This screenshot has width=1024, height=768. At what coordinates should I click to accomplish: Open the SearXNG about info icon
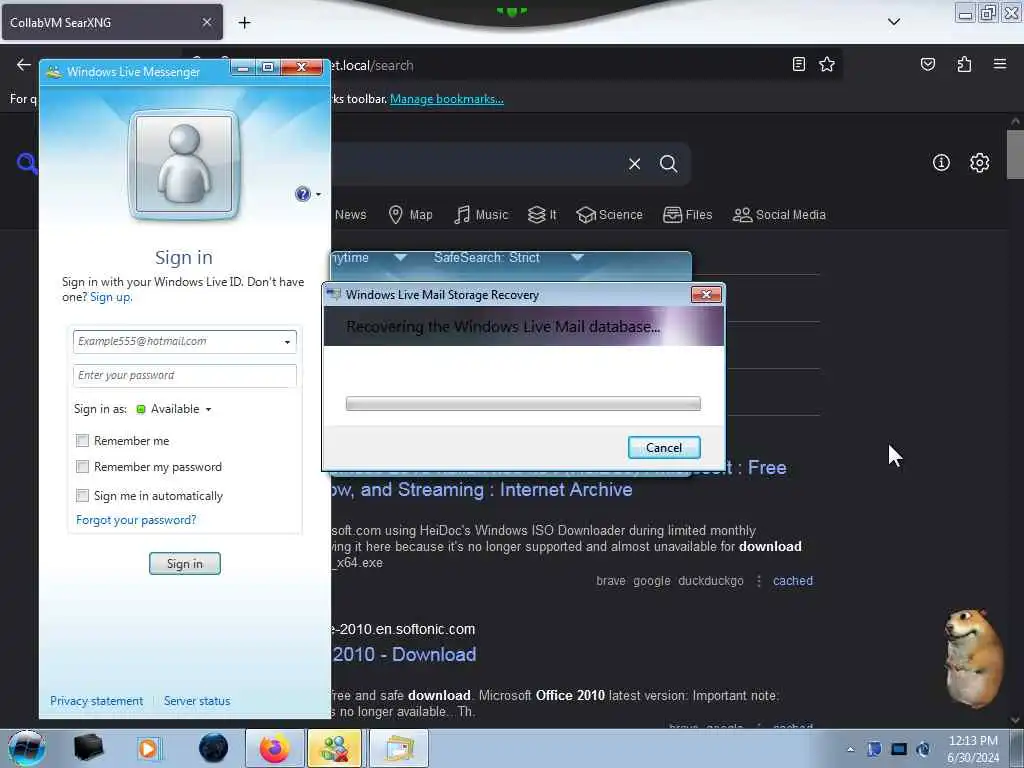click(941, 163)
